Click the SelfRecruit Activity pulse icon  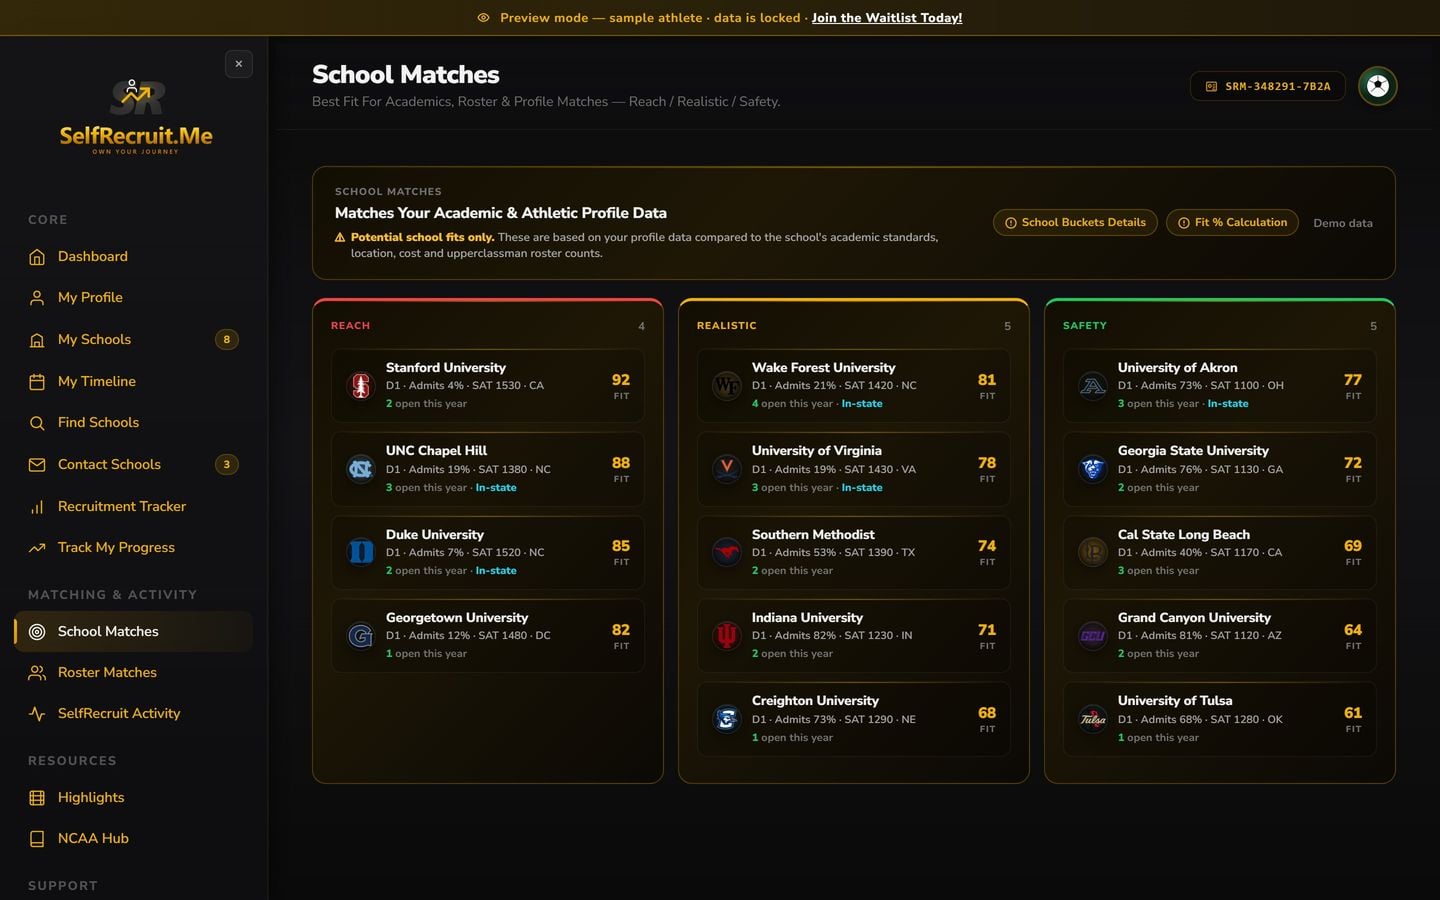click(37, 714)
